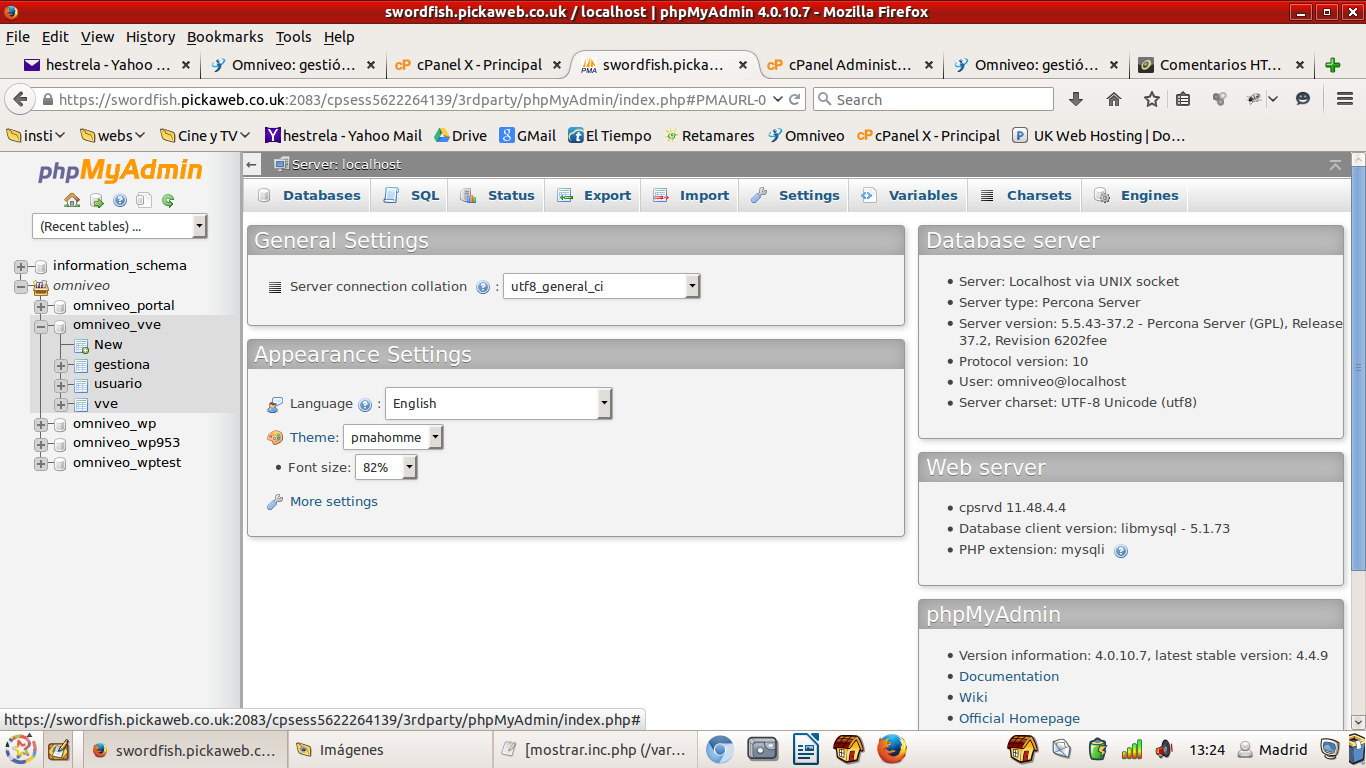
Task: Open the documentation pages icon in sidebar
Action: click(144, 200)
